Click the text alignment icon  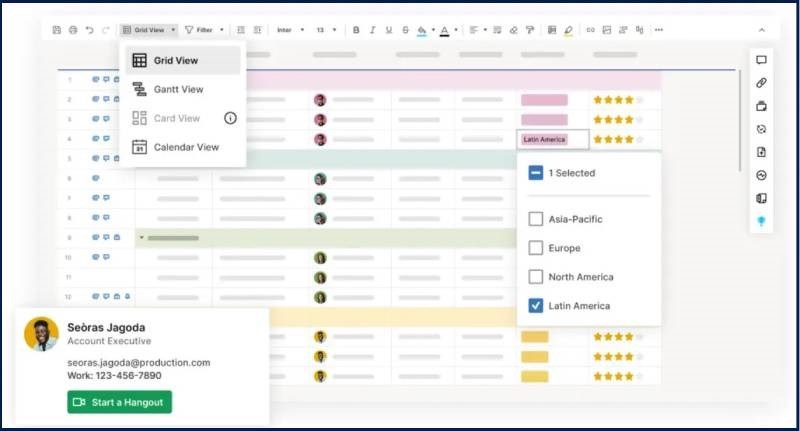point(473,30)
